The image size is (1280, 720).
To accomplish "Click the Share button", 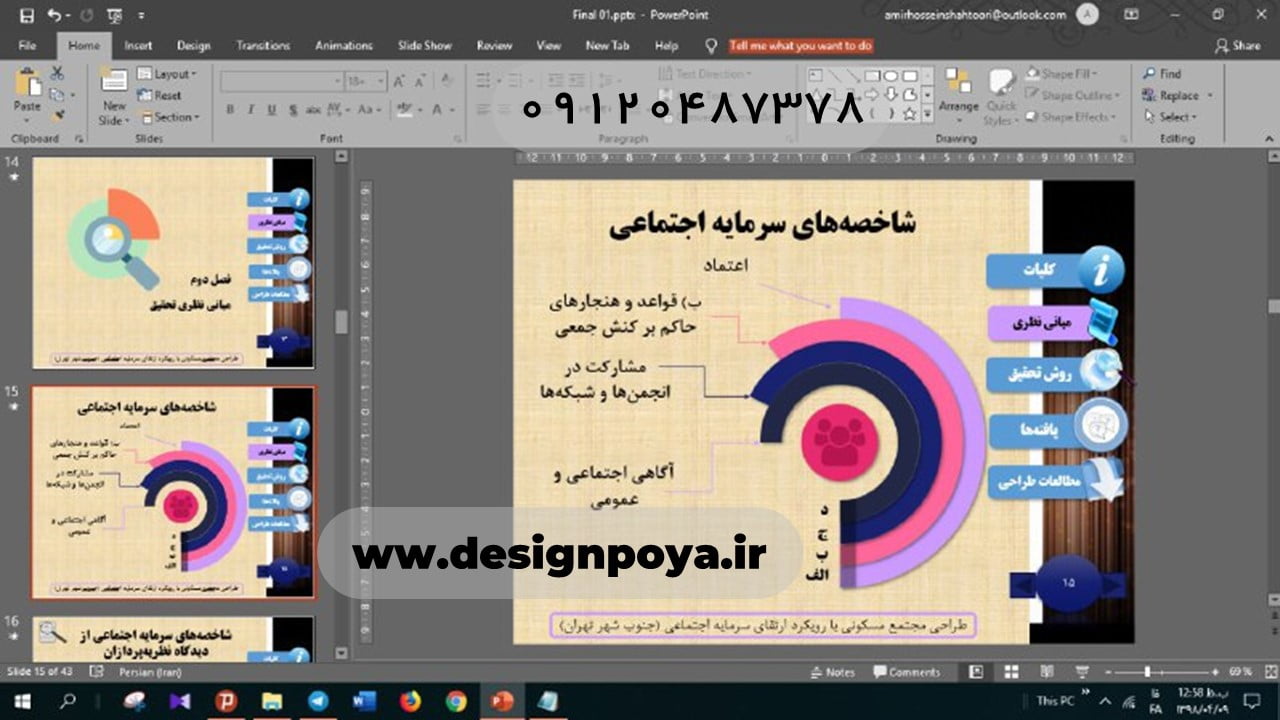I will point(1237,45).
